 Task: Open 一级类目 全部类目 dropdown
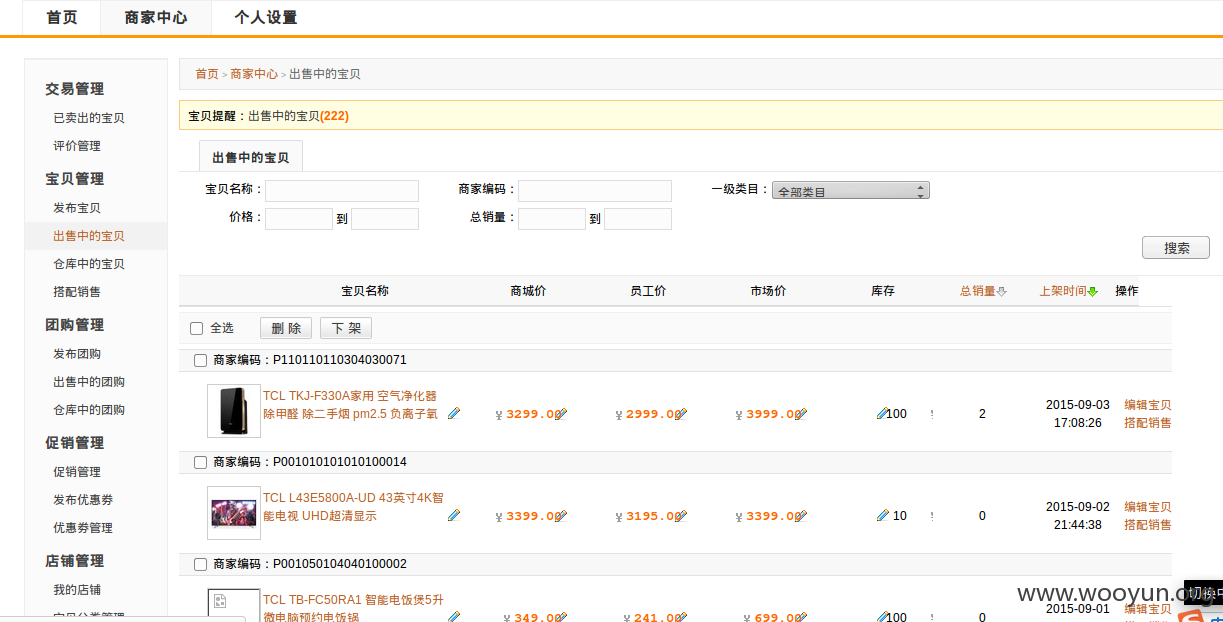tap(851, 190)
